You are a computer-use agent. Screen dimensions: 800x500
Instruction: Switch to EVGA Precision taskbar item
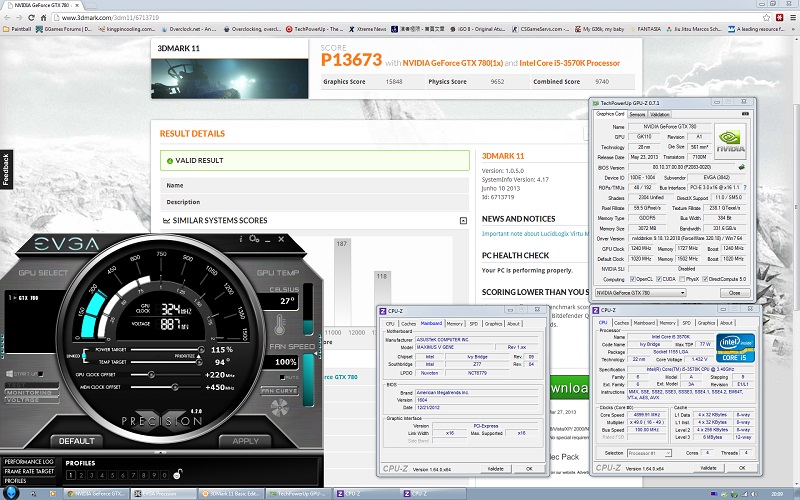pos(163,493)
